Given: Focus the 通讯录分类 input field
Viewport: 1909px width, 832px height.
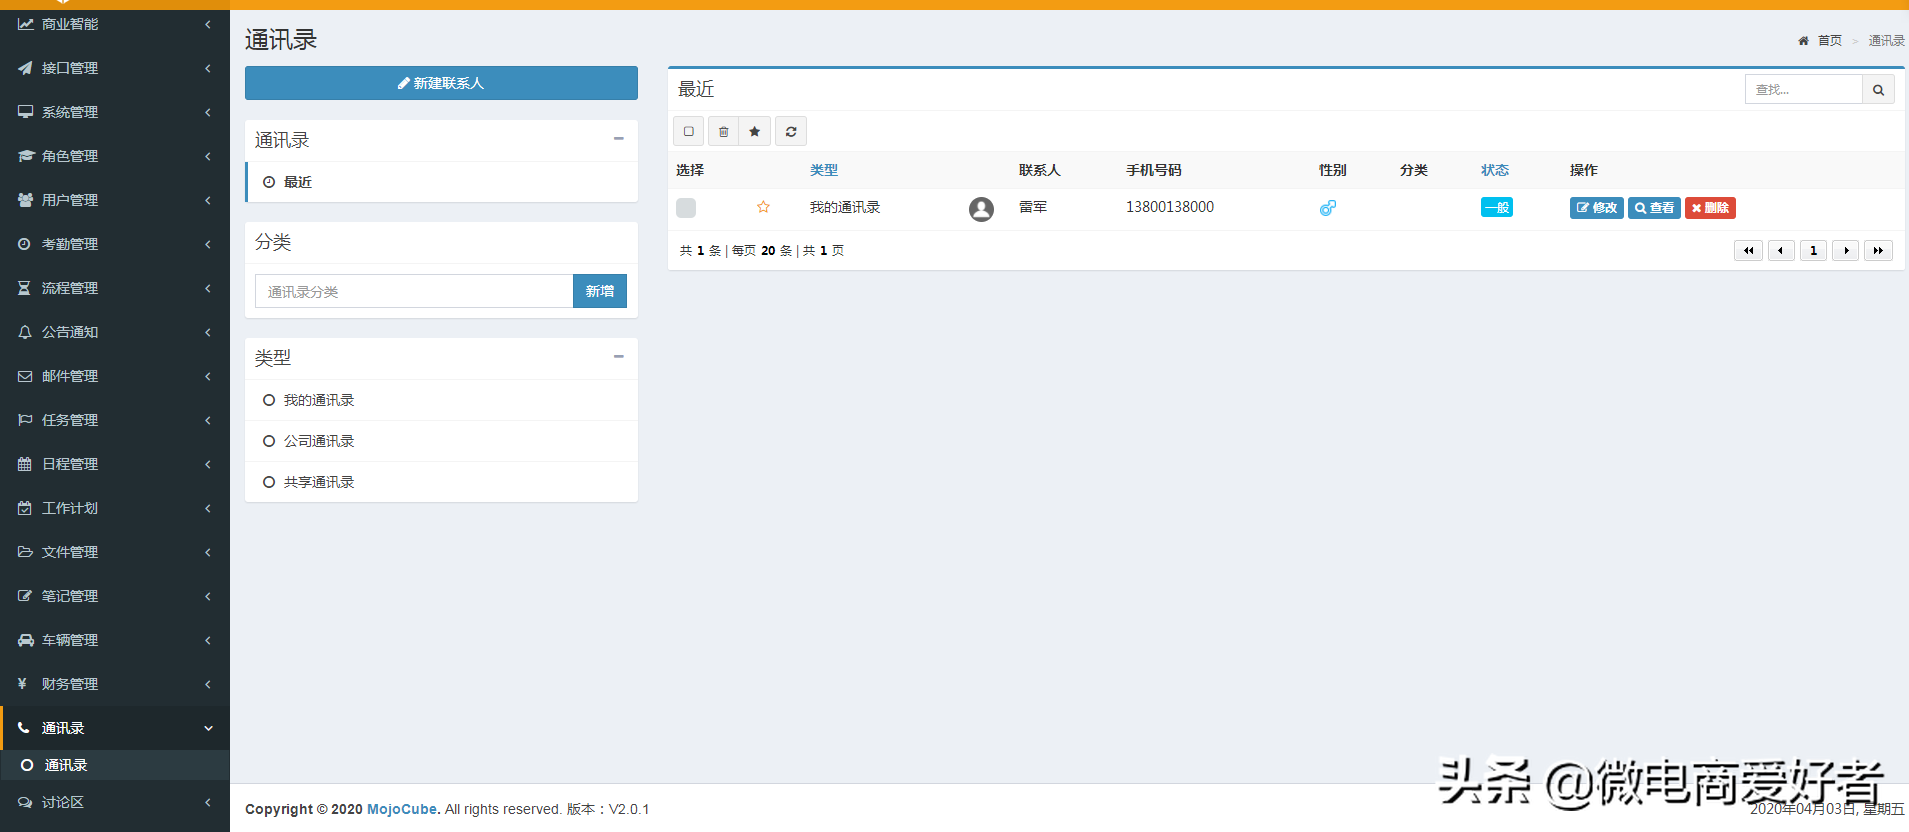Looking at the screenshot, I should coord(414,291).
